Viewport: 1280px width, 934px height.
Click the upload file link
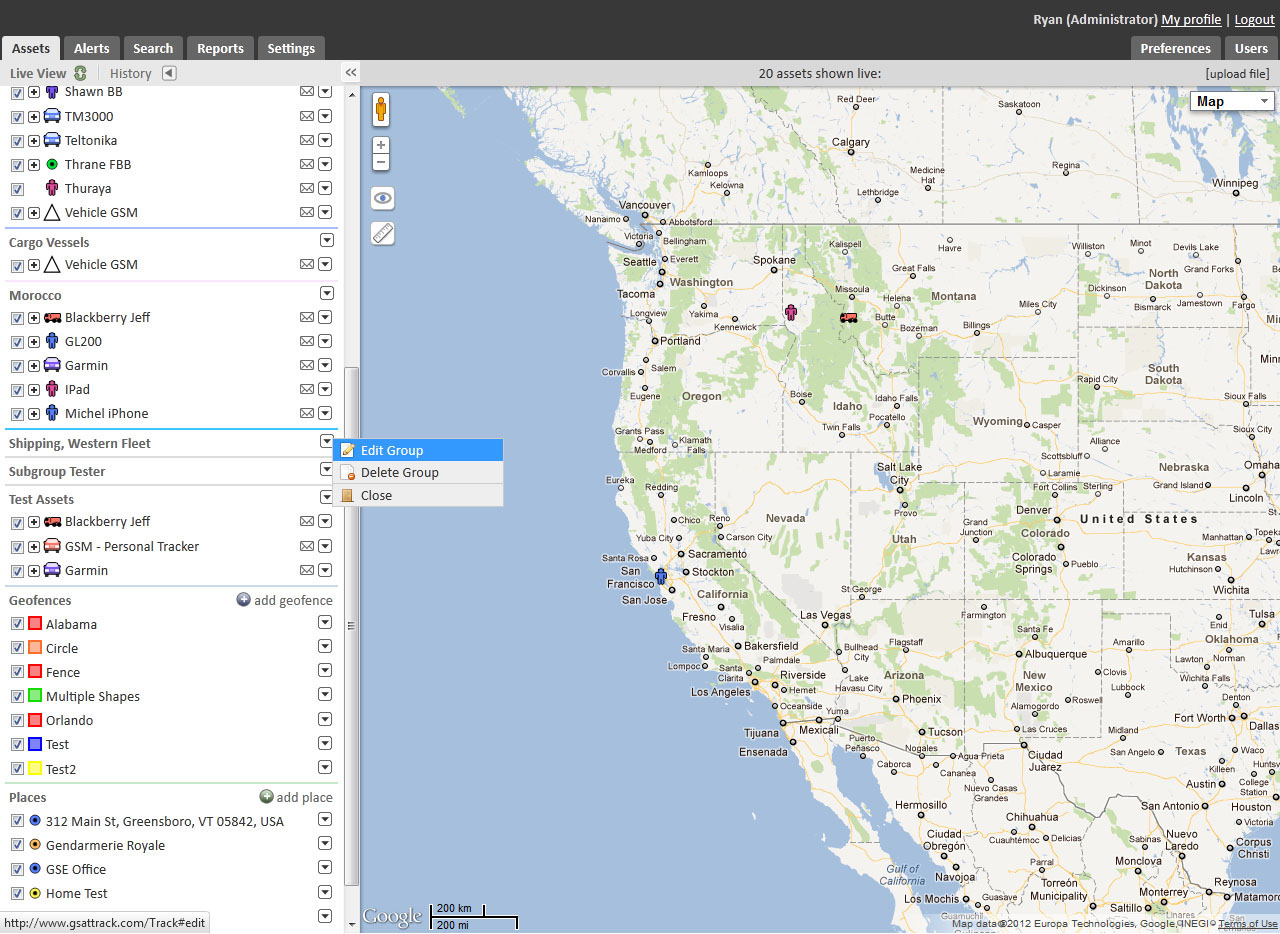(1237, 73)
